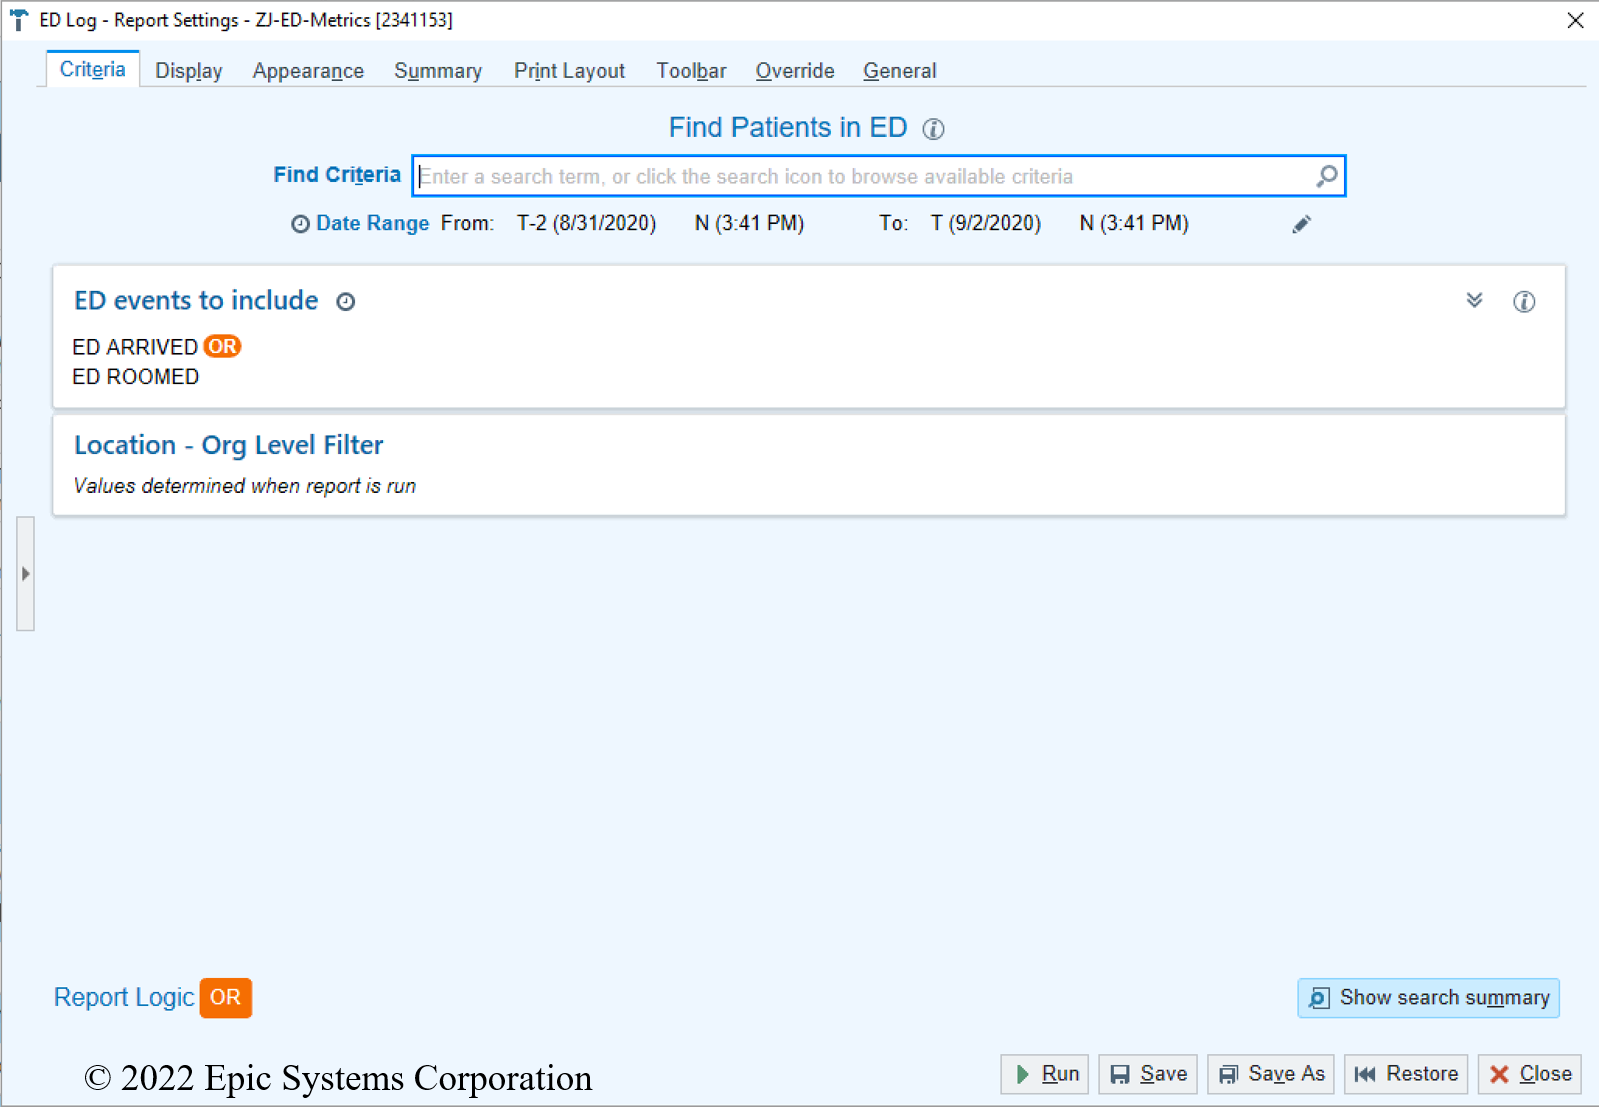Viewport: 1599px width, 1107px height.
Task: Open info icon beside Find Patients in ED
Action: click(x=933, y=129)
